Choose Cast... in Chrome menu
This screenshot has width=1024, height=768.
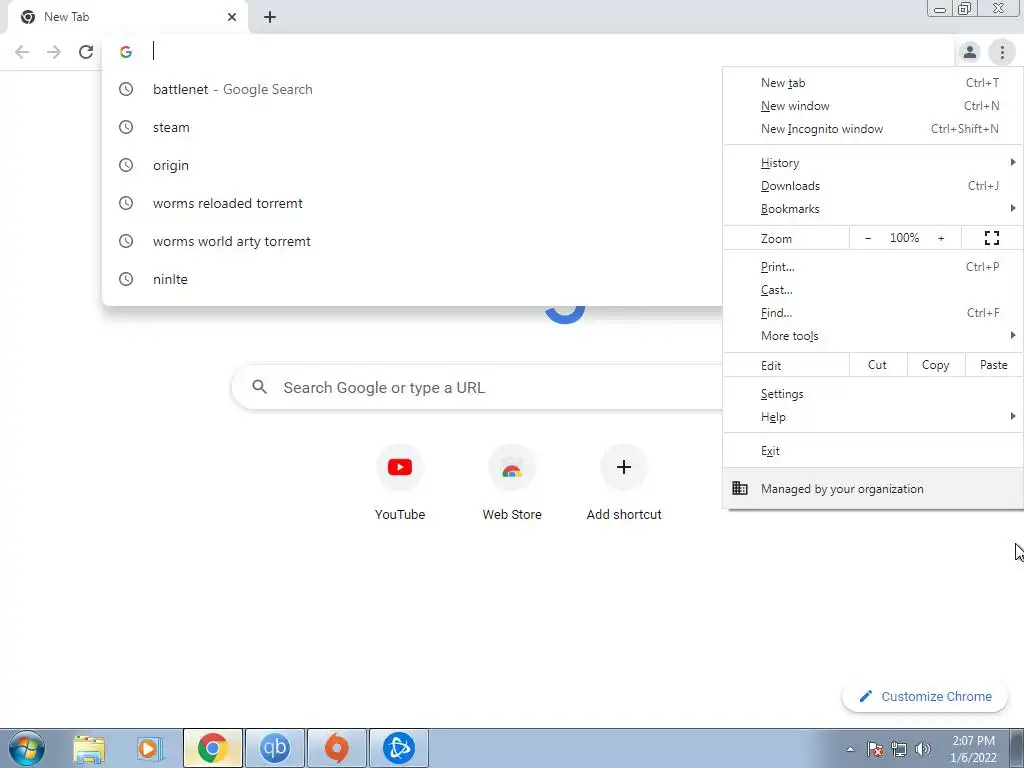[x=872, y=289]
